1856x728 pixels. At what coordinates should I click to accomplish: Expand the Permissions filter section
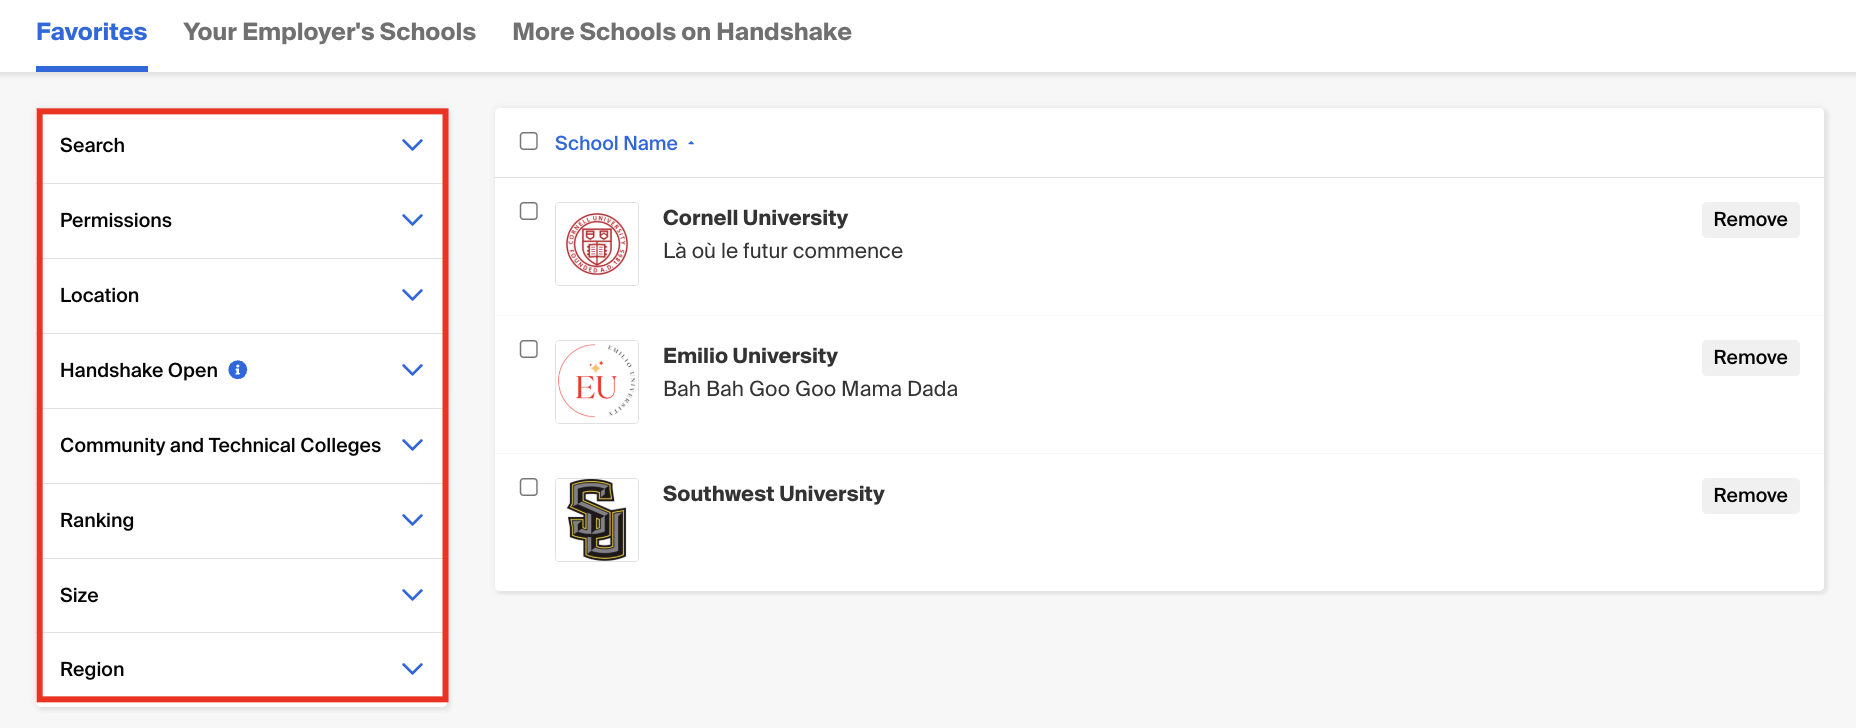[242, 221]
